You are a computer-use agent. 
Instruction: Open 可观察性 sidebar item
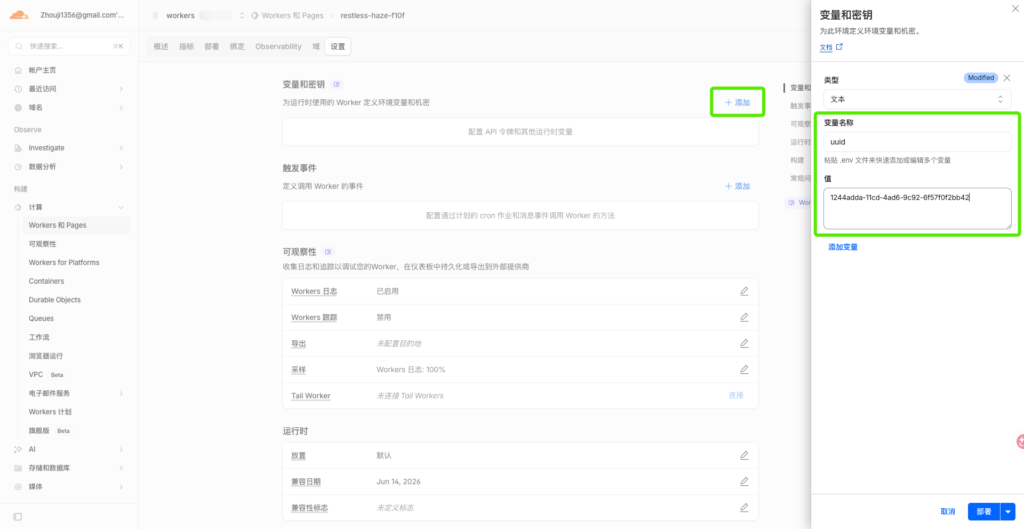tap(42, 244)
